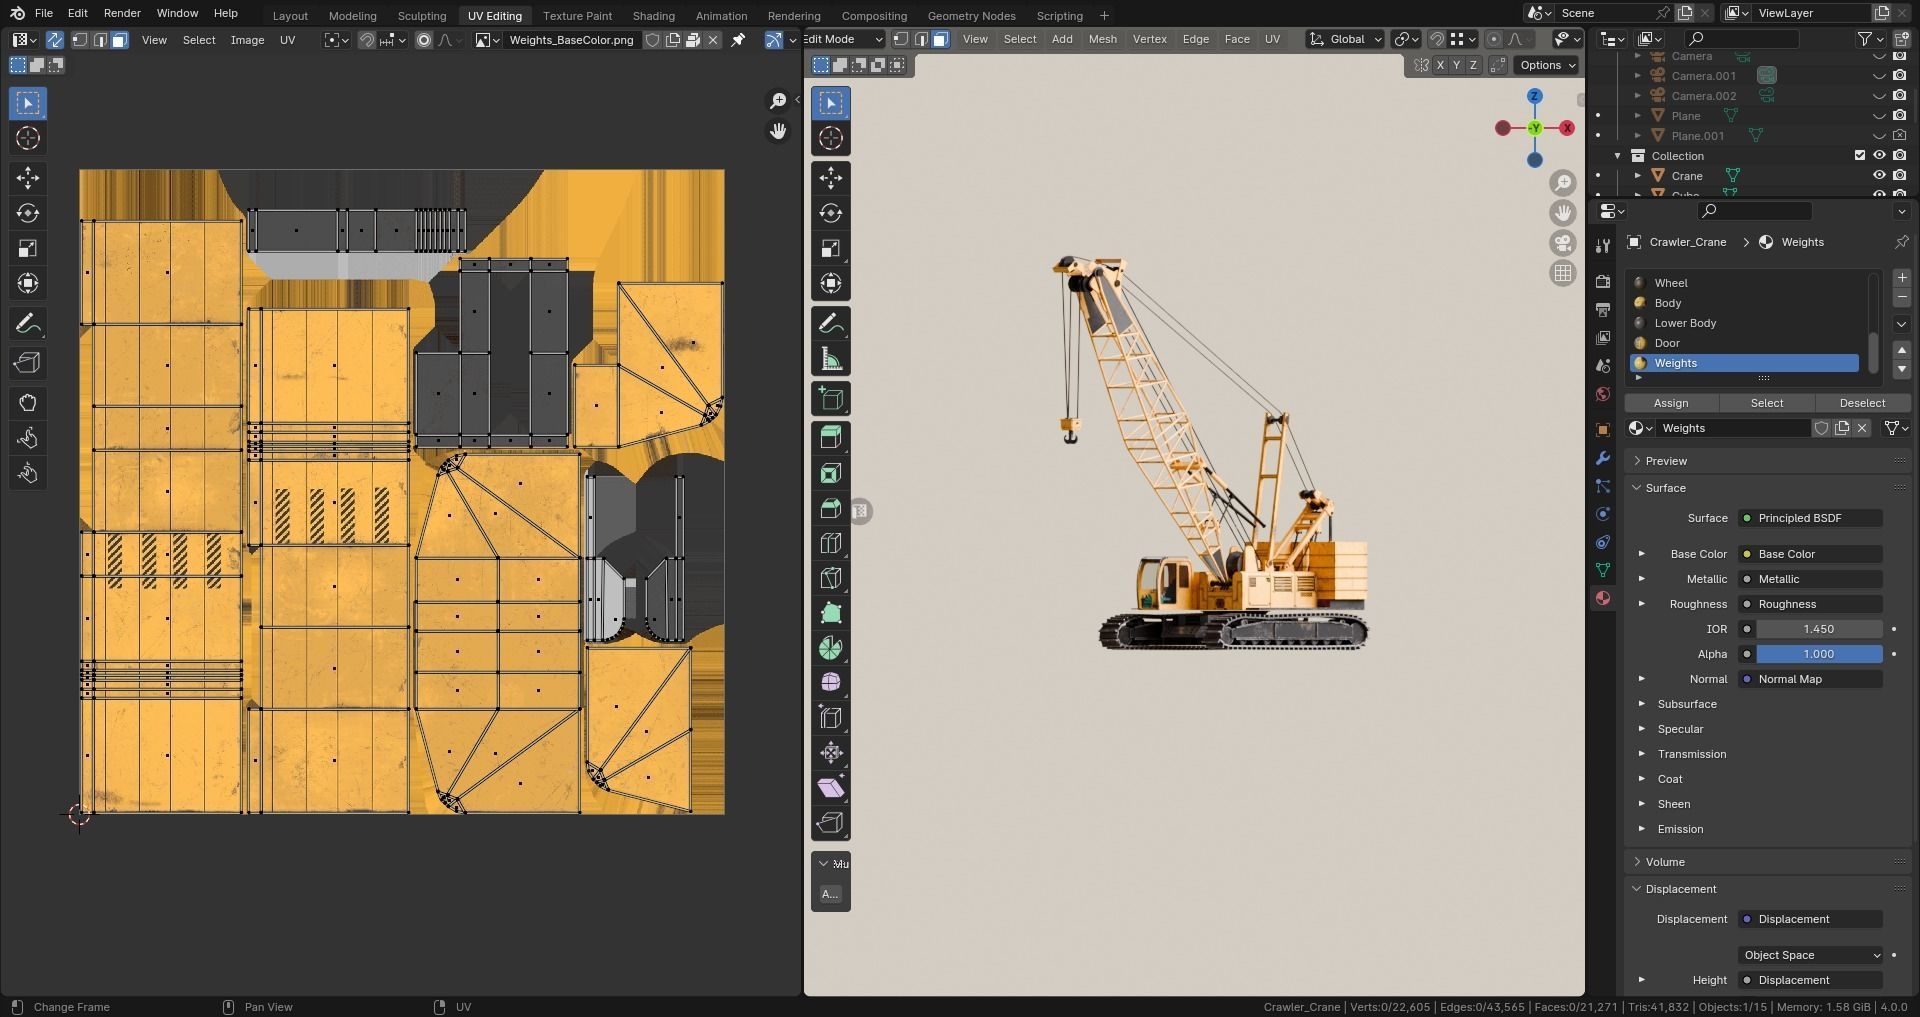The width and height of the screenshot is (1920, 1017).
Task: Open the Shading workspace tab
Action: [x=653, y=15]
